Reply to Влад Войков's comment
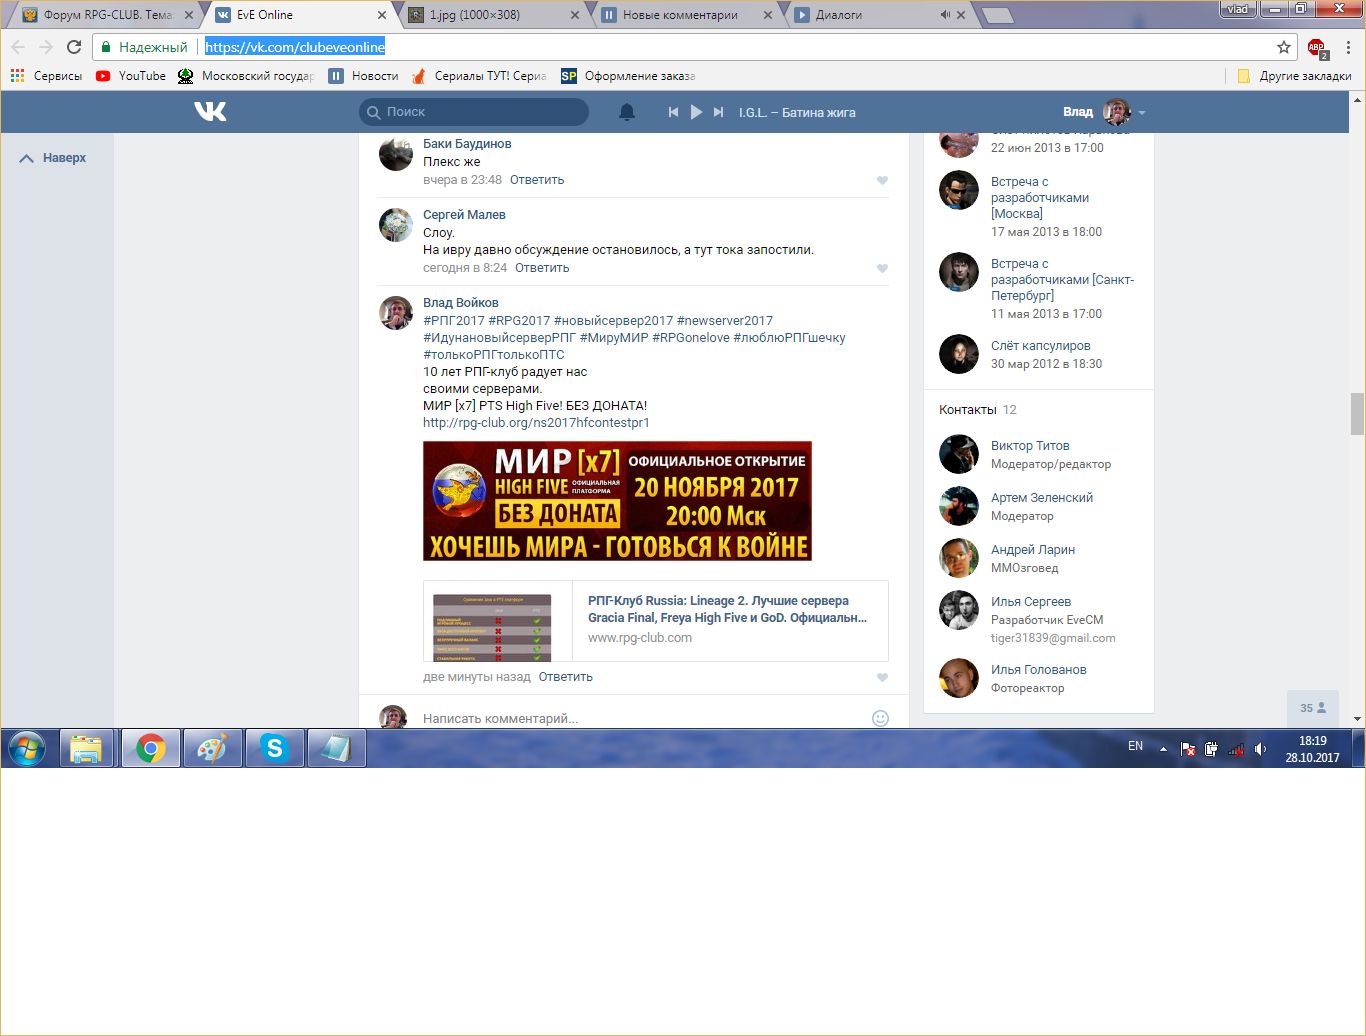This screenshot has width=1366, height=1036. (566, 677)
